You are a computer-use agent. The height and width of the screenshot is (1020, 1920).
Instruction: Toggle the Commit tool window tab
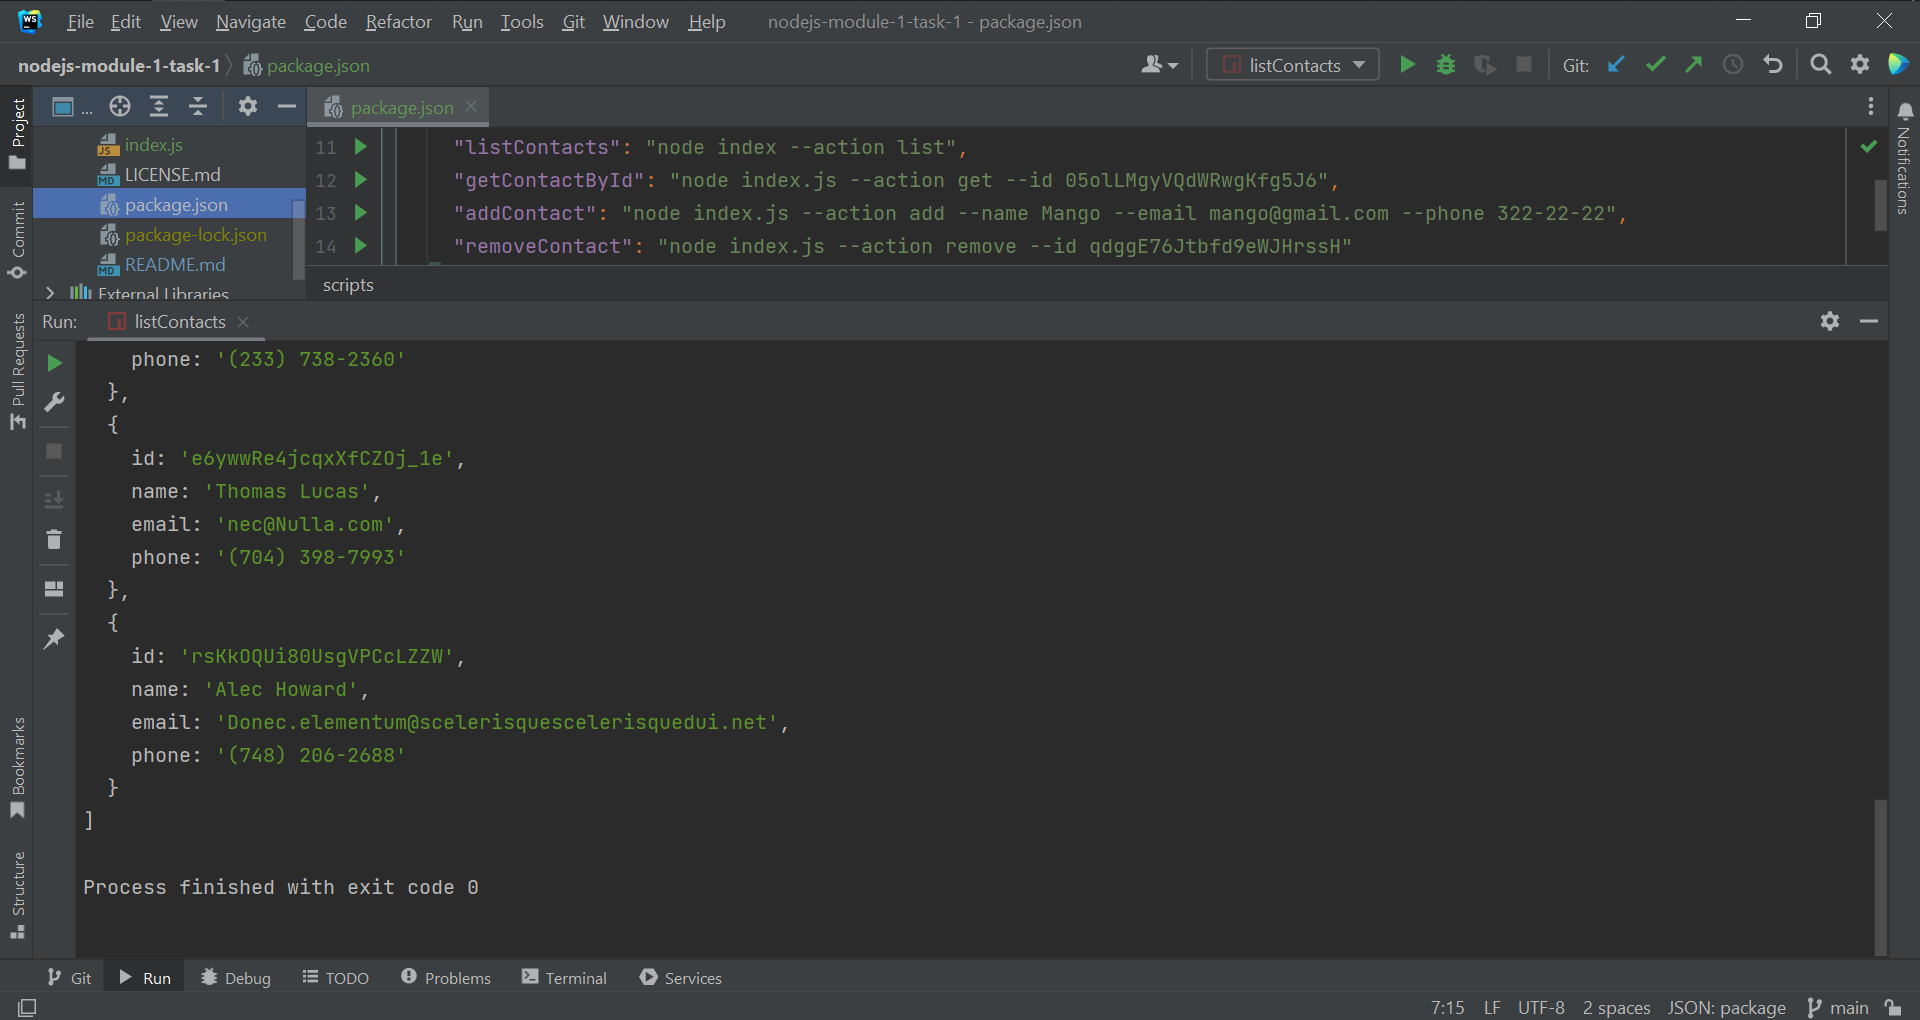(17, 241)
